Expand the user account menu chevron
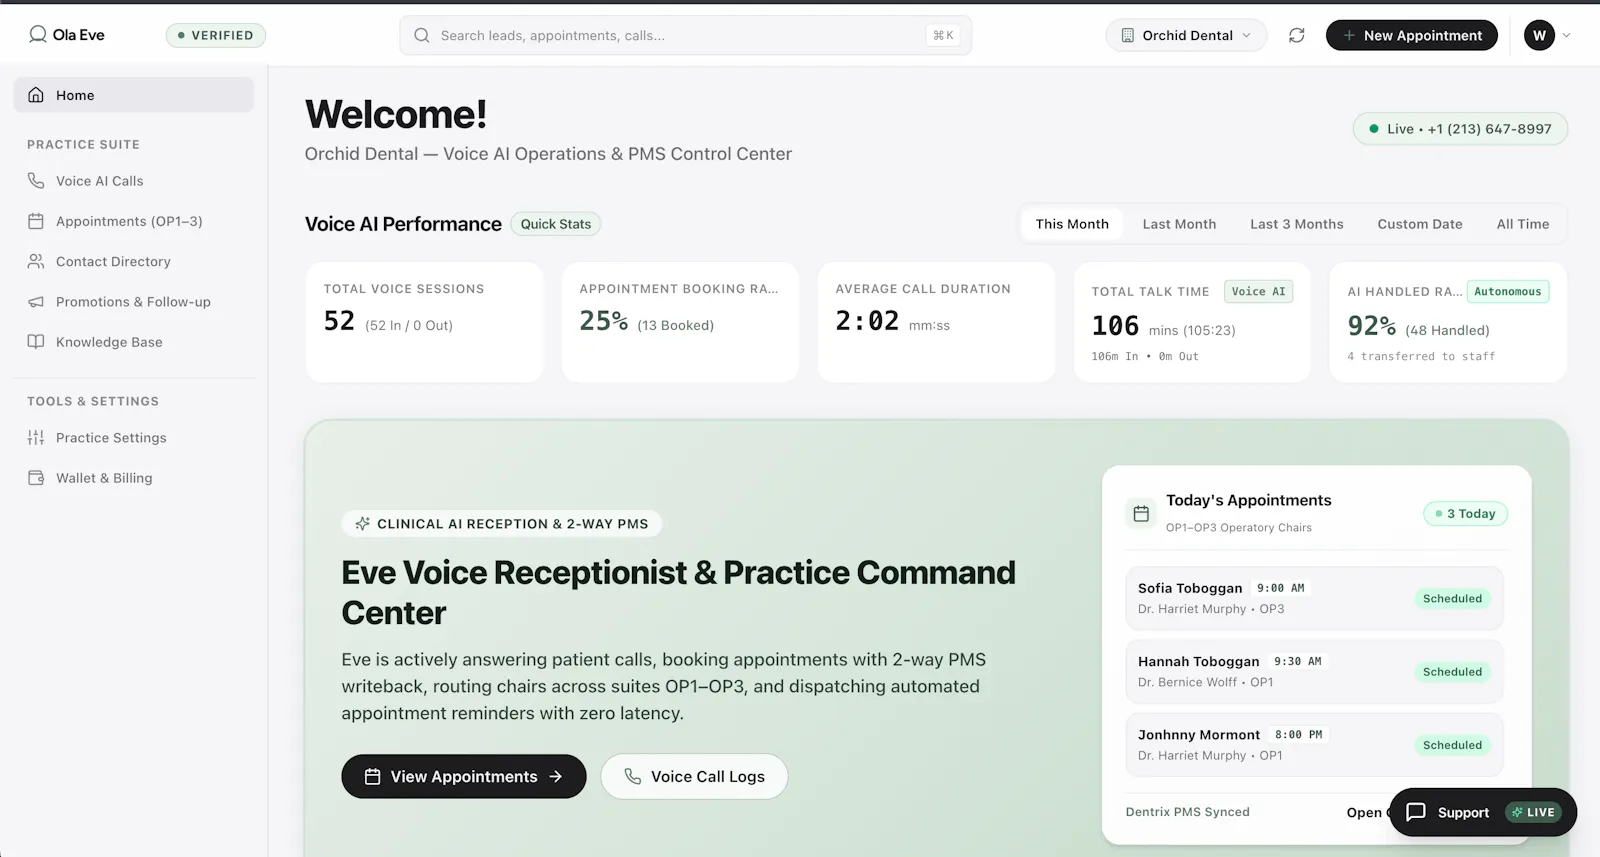1600x857 pixels. click(x=1567, y=35)
